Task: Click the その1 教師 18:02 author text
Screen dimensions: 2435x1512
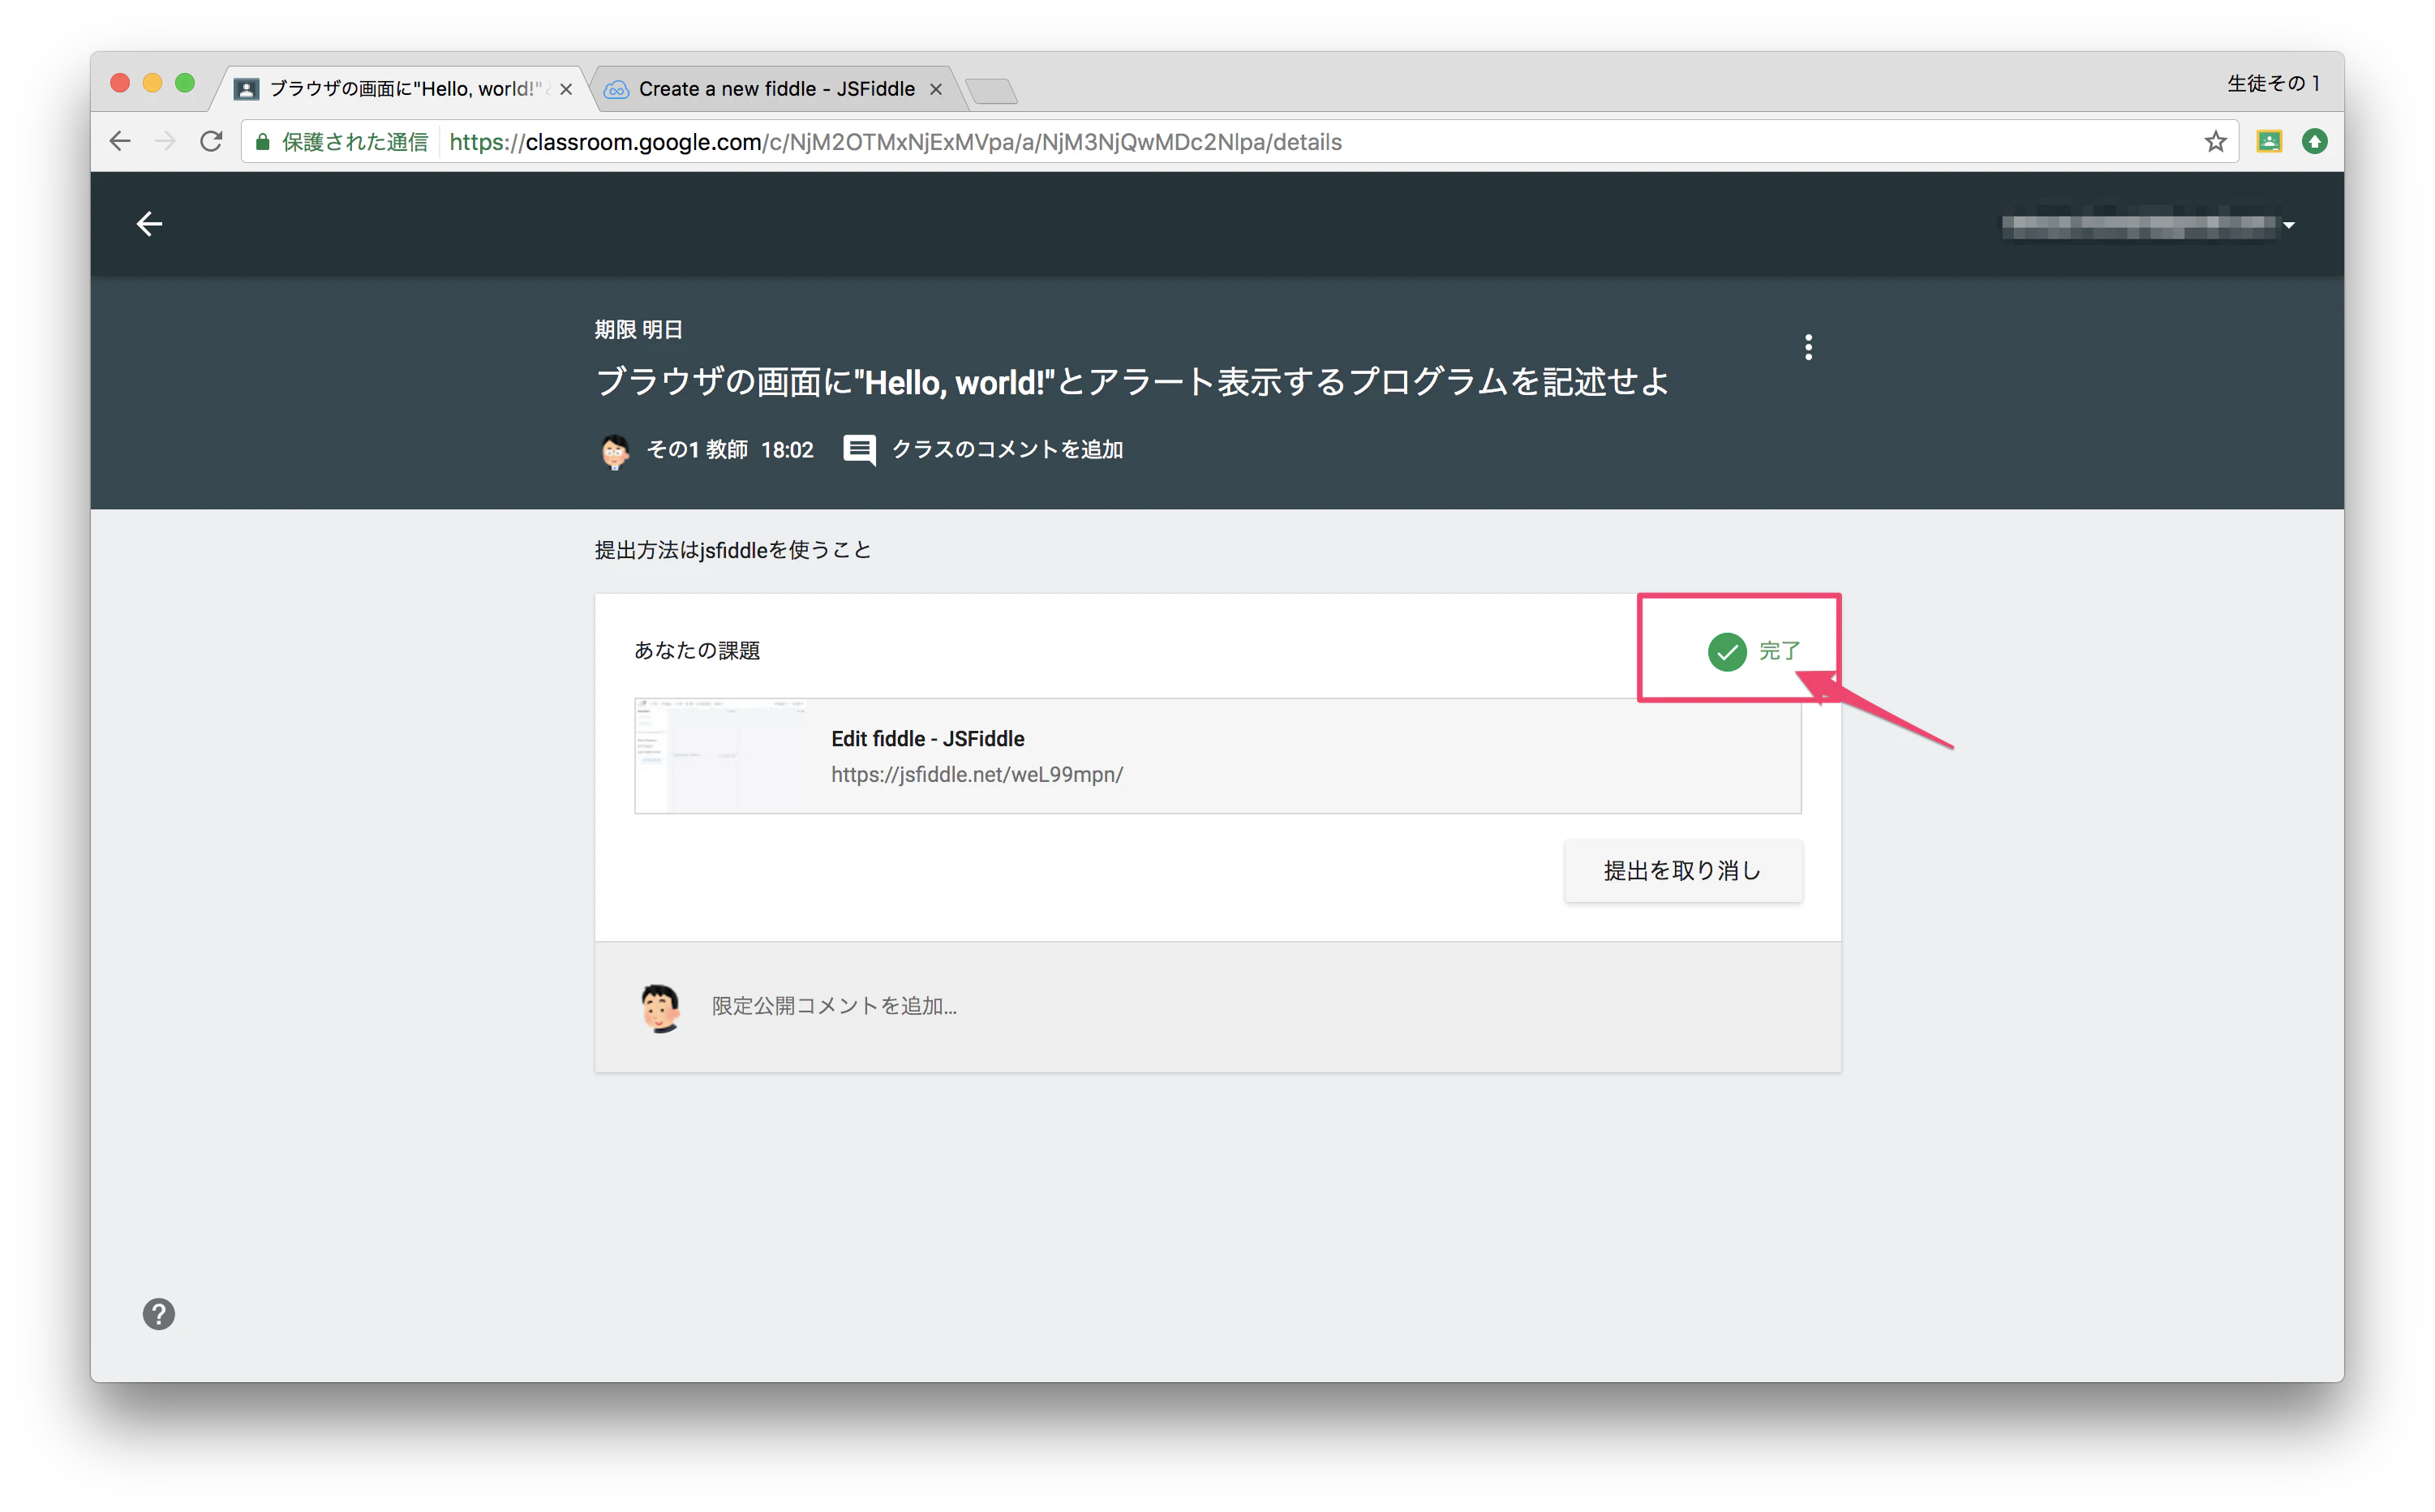Action: coord(730,449)
